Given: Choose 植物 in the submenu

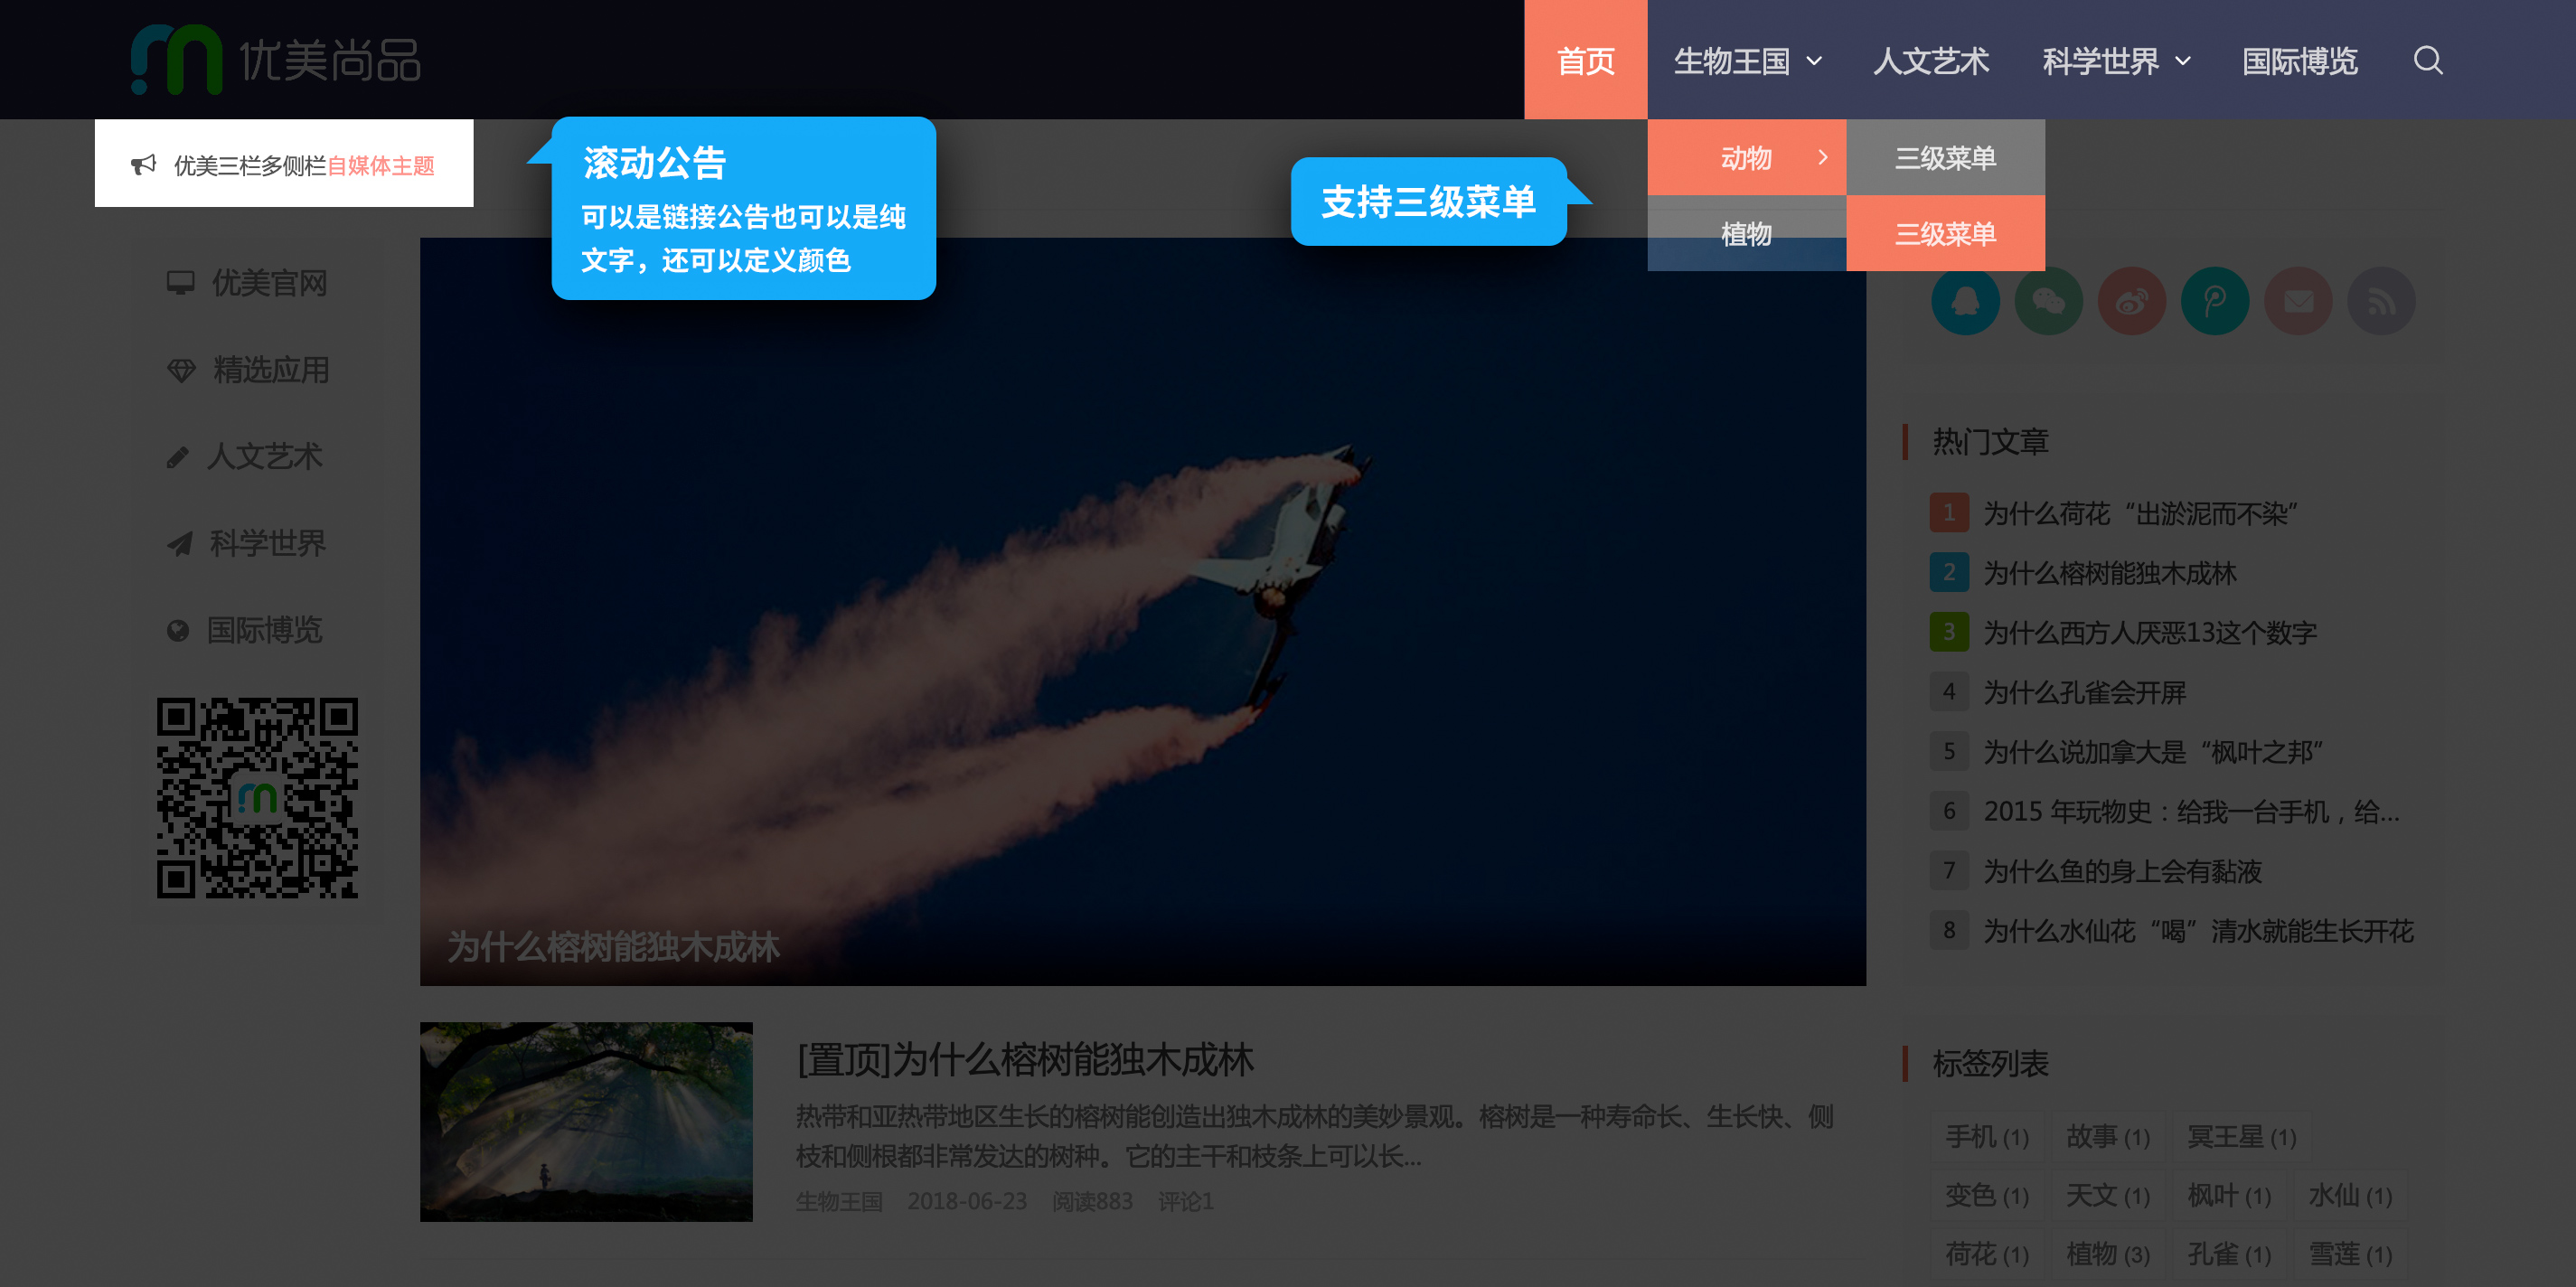Looking at the screenshot, I should (x=1746, y=233).
